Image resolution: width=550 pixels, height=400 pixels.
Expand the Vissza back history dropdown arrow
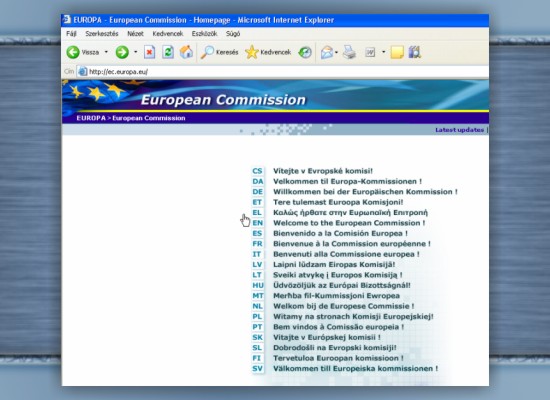[x=106, y=52]
